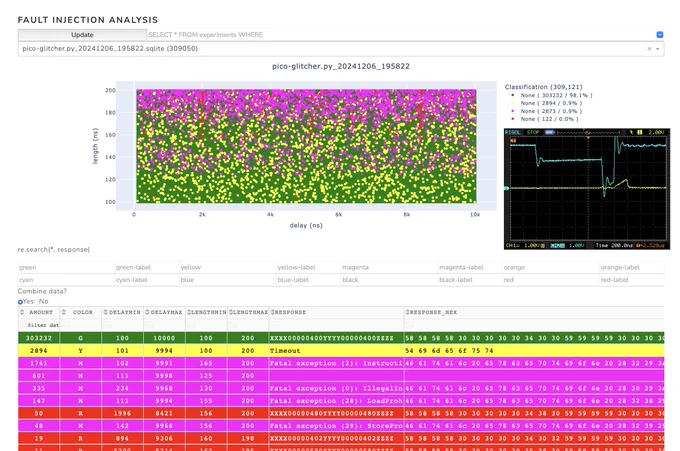
Task: Click the AMOUNT filter data field
Action: [39, 325]
